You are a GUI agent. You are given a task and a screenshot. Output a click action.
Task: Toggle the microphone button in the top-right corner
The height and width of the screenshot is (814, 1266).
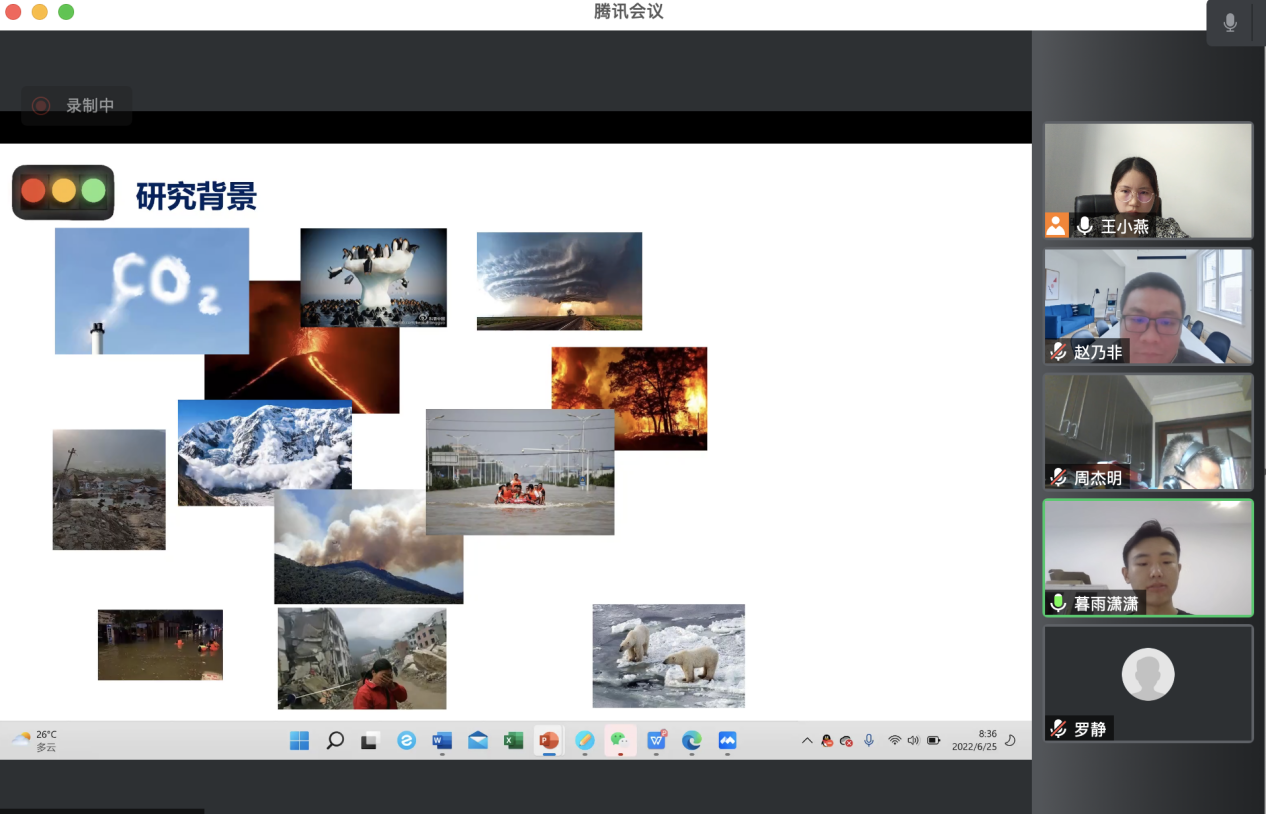pyautogui.click(x=1230, y=22)
